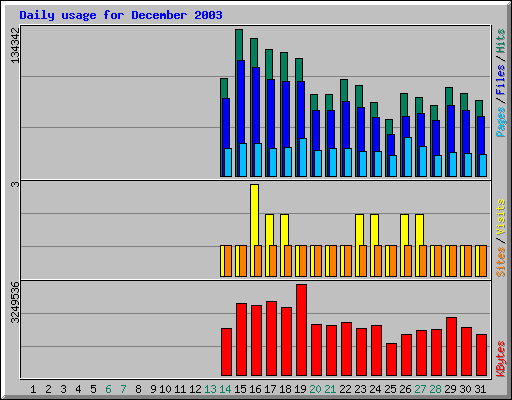The height and width of the screenshot is (400, 512).
Task: Click day label 10 on the axis
Action: 165,389
